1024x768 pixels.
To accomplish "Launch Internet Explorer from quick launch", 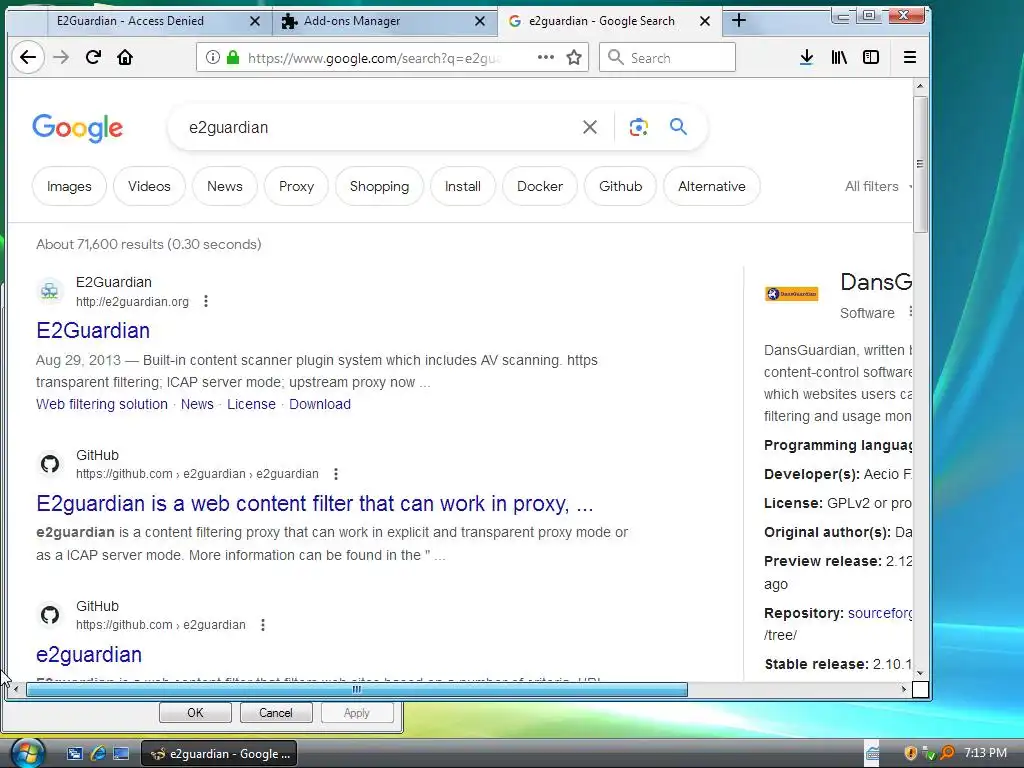I will [x=98, y=753].
